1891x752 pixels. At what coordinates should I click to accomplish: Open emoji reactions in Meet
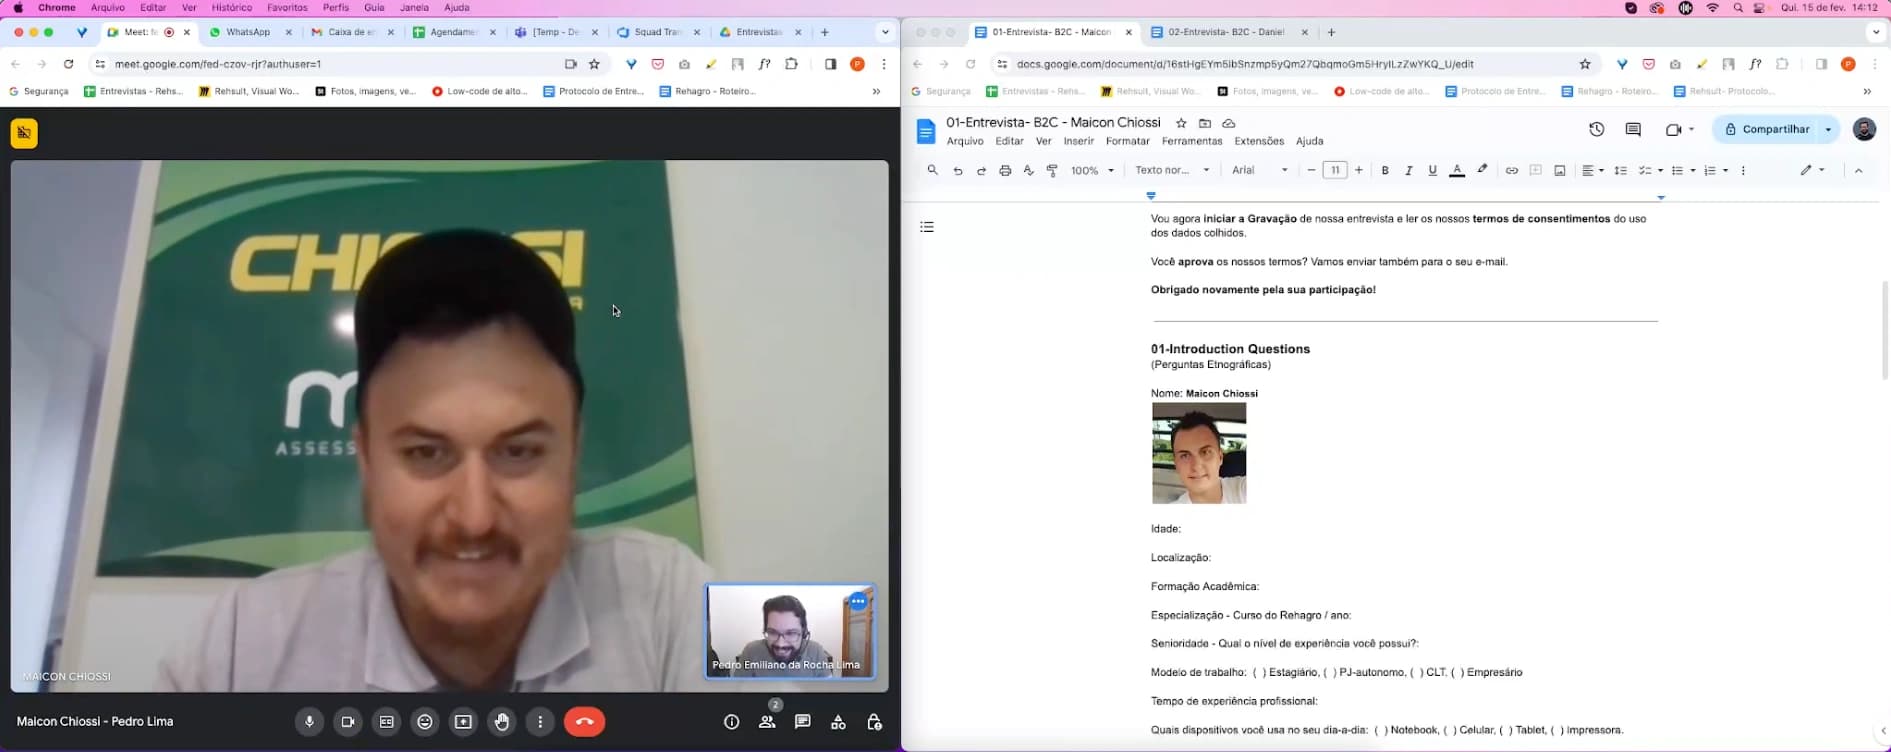point(425,722)
